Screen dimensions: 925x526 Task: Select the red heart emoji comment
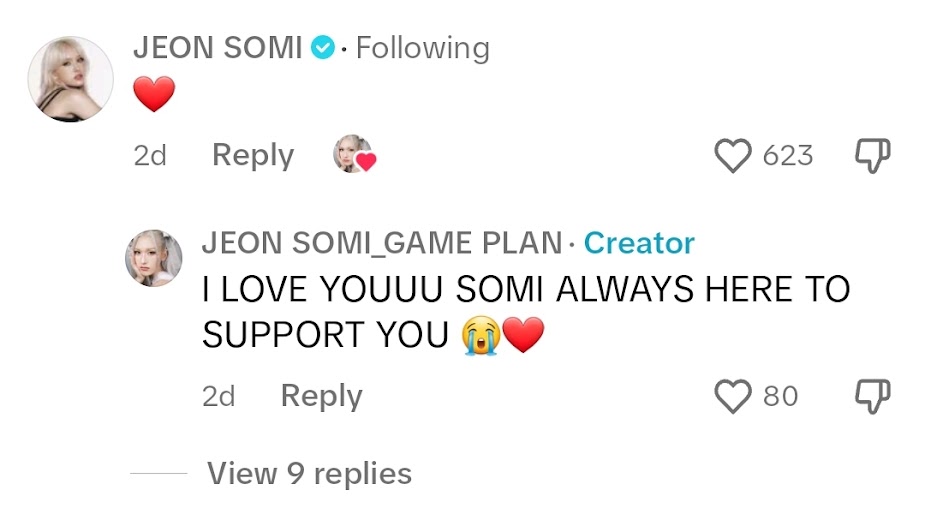coord(154,96)
